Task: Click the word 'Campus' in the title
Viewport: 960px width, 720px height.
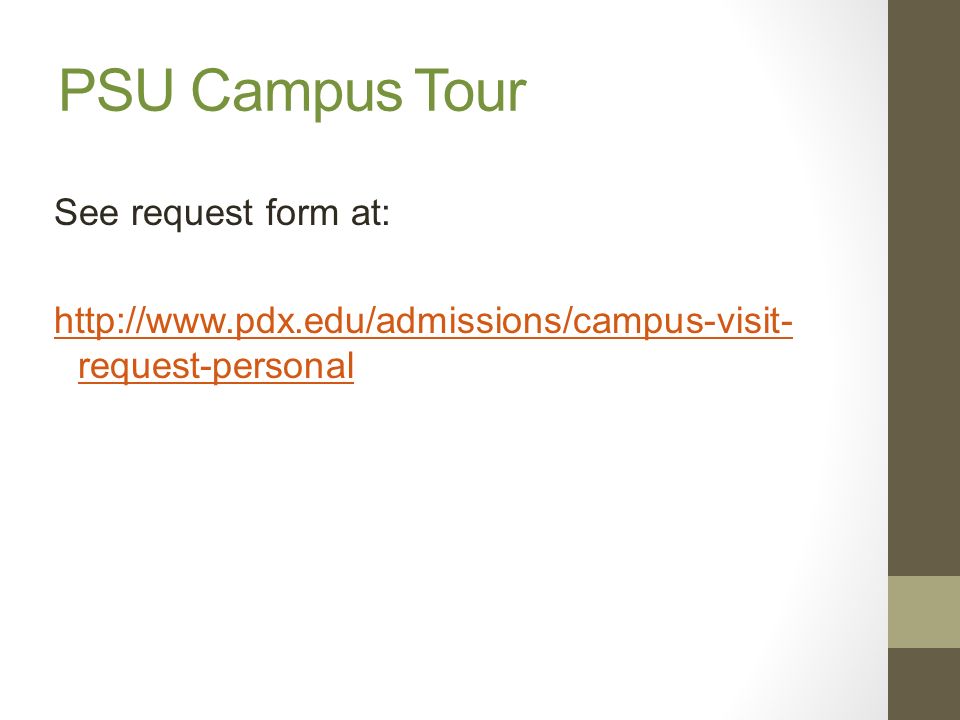Action: [x=296, y=92]
